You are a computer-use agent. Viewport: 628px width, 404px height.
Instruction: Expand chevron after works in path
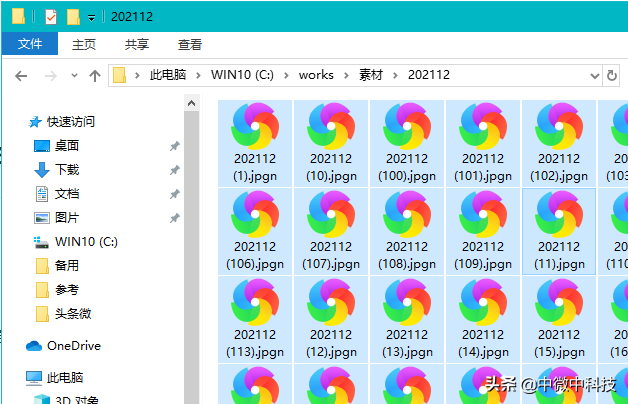point(346,75)
